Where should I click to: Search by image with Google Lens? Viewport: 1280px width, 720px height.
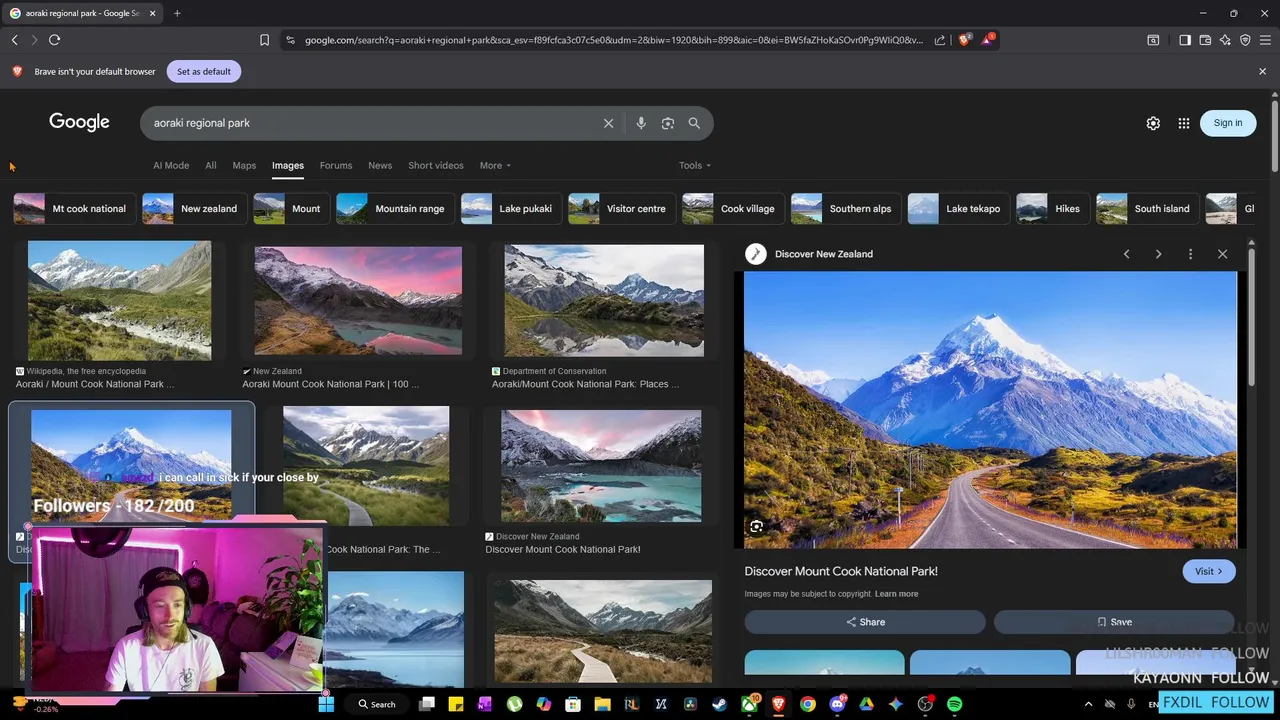coord(668,123)
